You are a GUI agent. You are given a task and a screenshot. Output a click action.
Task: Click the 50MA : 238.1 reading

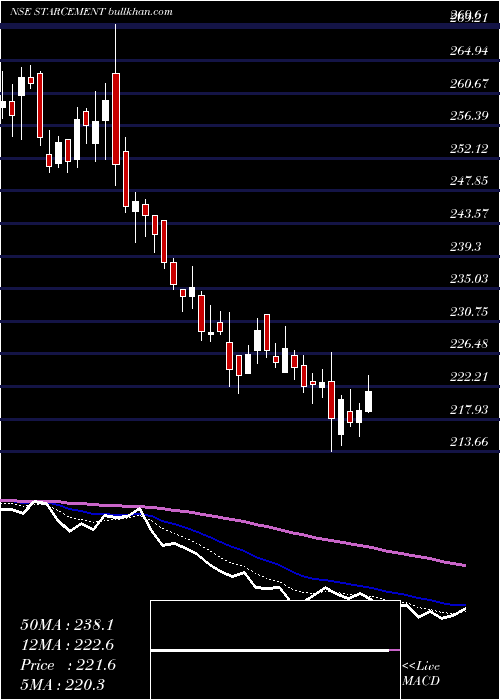[67, 625]
